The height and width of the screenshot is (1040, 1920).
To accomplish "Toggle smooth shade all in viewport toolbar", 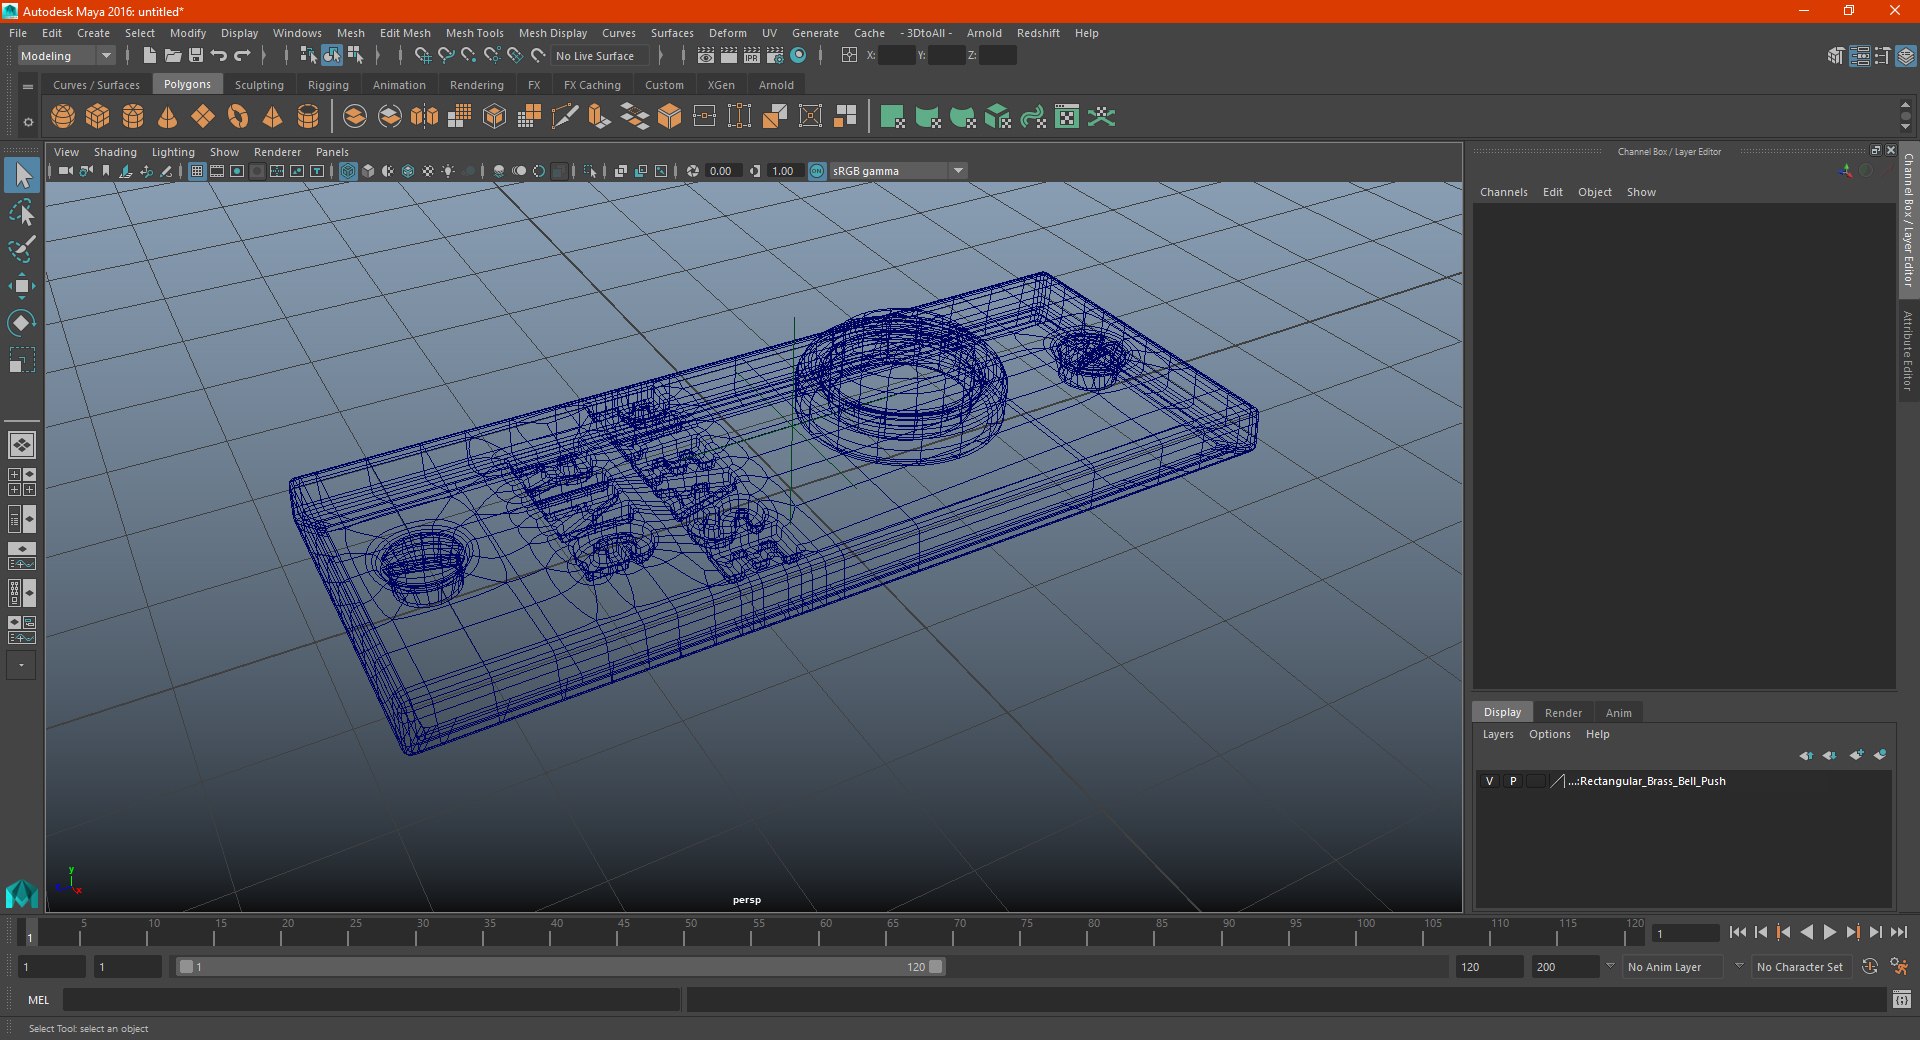I will tap(368, 171).
